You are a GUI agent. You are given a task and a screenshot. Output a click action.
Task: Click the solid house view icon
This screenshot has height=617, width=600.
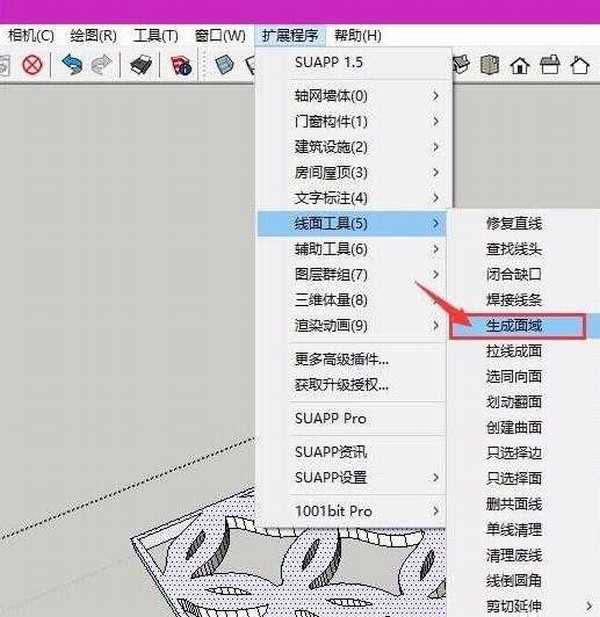coord(519,66)
